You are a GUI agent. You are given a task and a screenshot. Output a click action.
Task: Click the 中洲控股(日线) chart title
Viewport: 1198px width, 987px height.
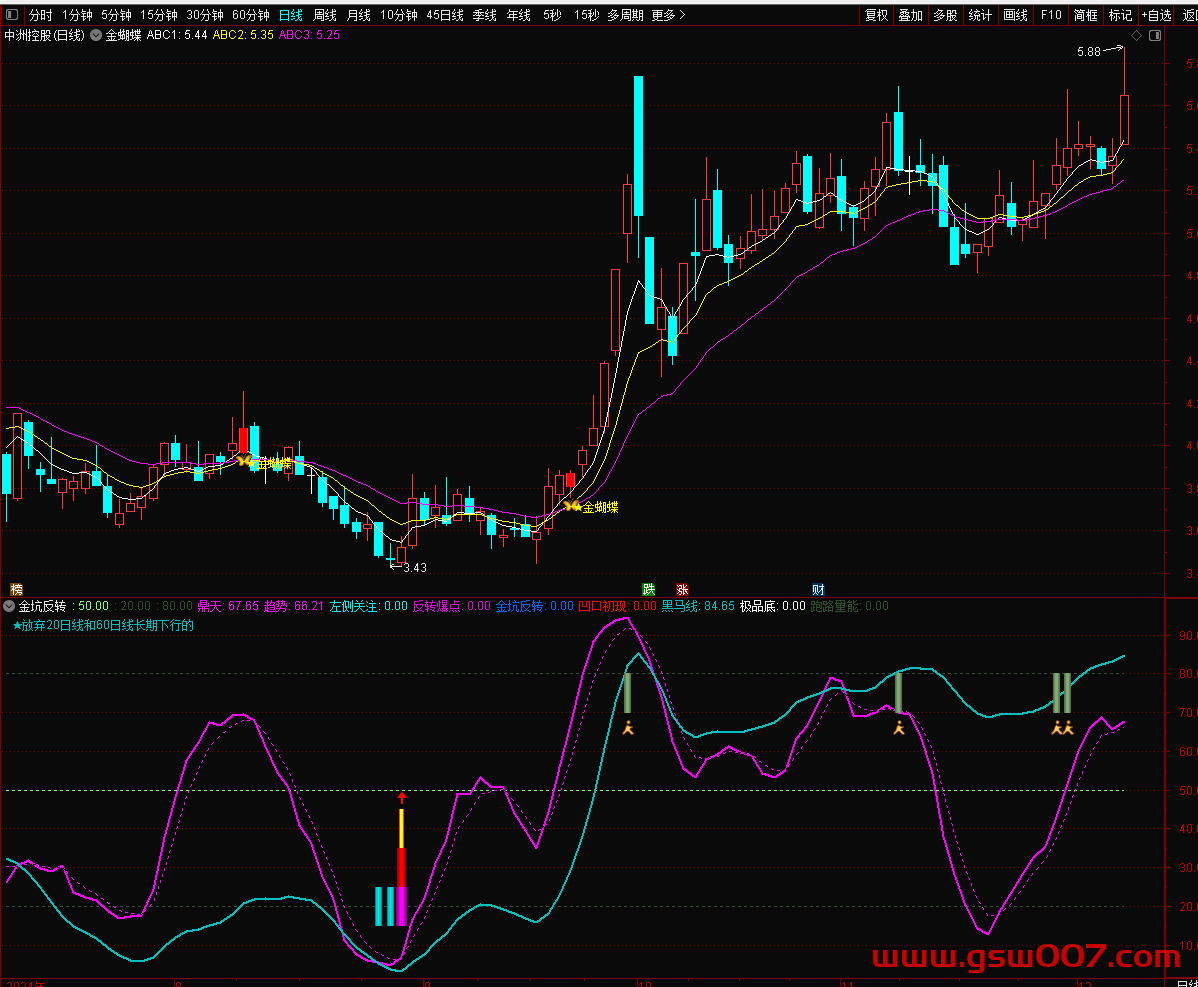tap(44, 35)
